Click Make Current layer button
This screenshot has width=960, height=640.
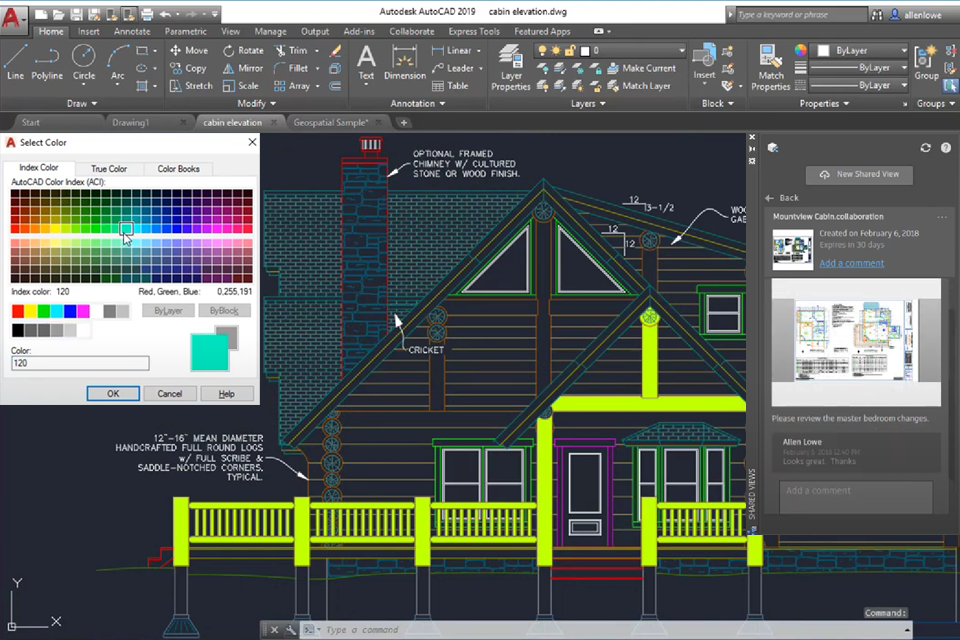pos(642,68)
